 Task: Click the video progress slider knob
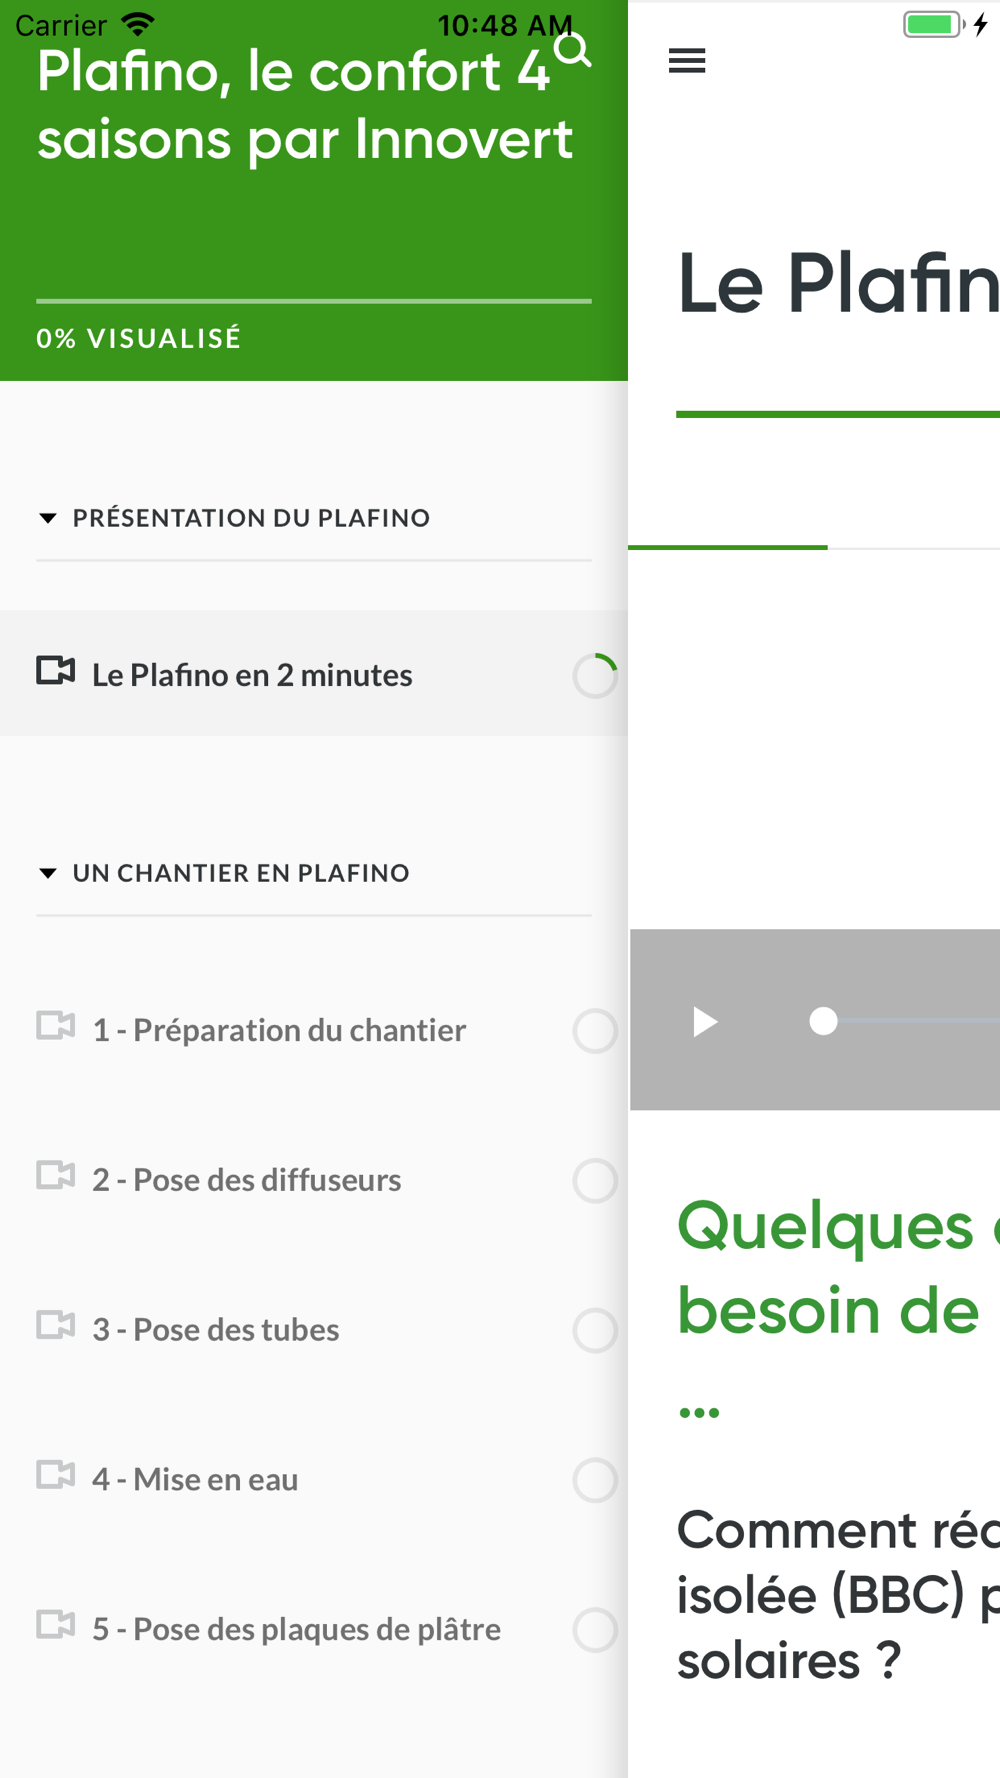click(823, 1021)
